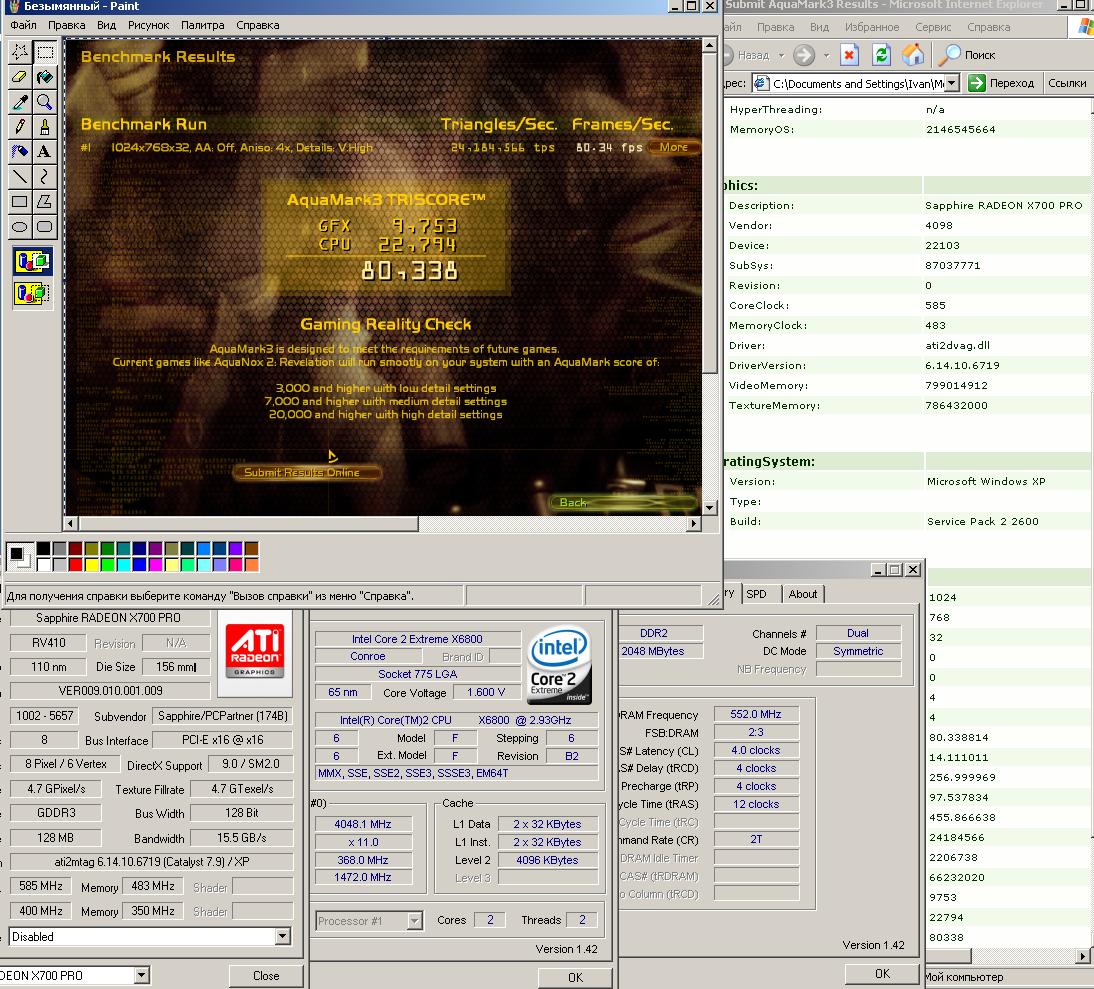Open the Избранное menu in Internet Explorer
This screenshot has width=1094, height=989.
point(871,27)
